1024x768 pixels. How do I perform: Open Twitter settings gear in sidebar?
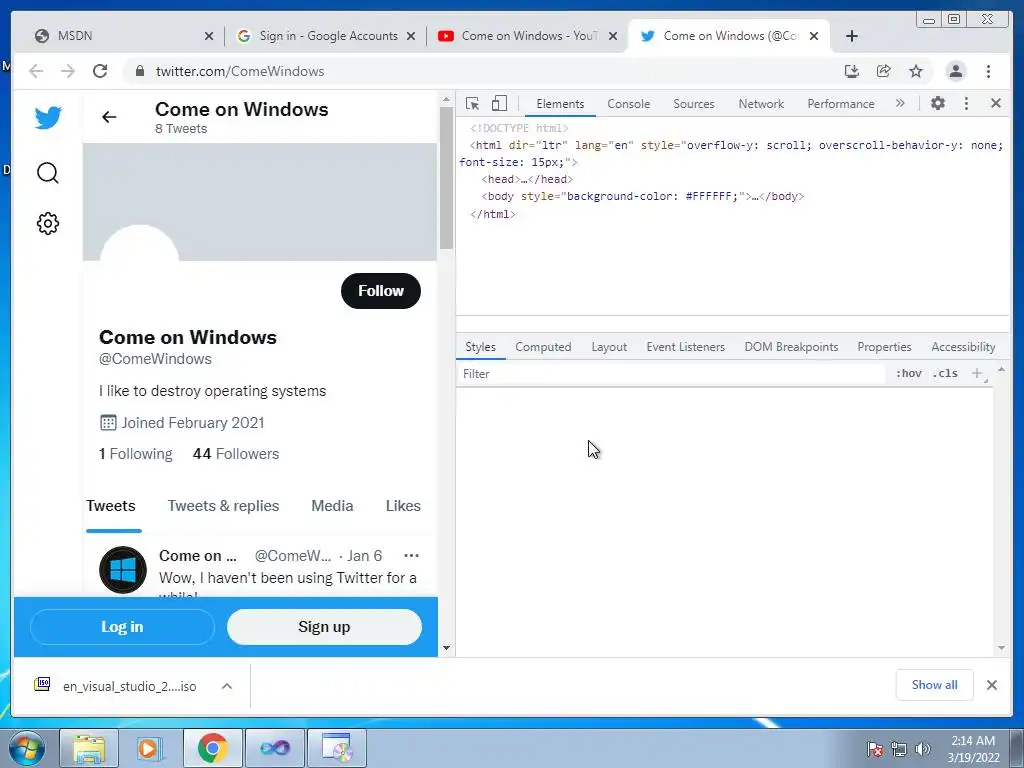tap(48, 223)
